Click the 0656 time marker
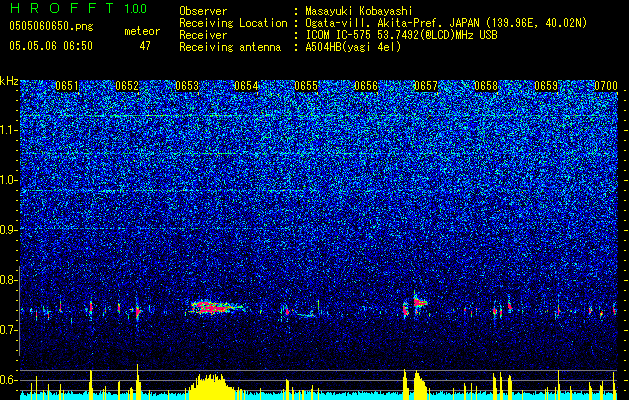Viewport: 629px width, 400px height. [366, 86]
